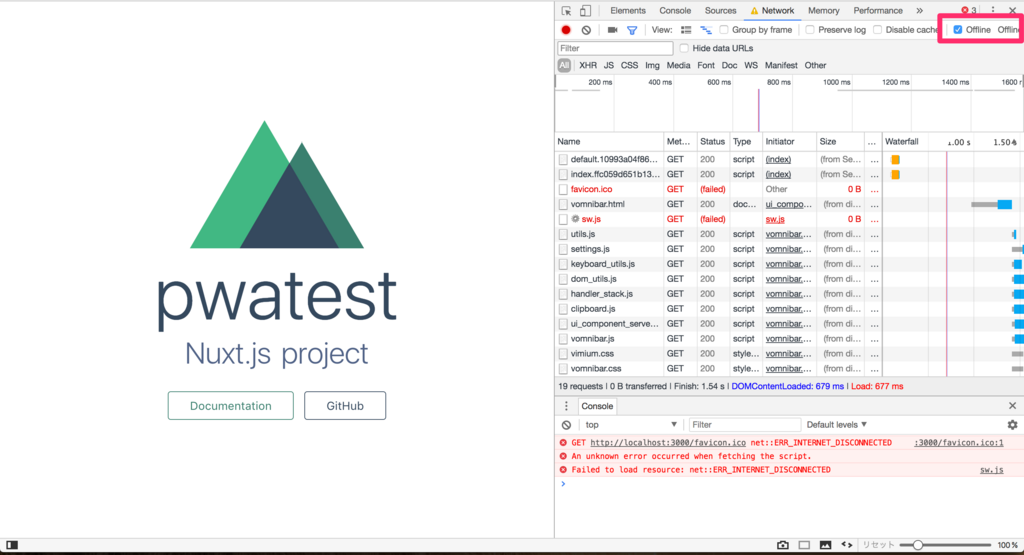Viewport: 1024px width, 555px height.
Task: Switch to large request rows view
Action: (x=686, y=30)
